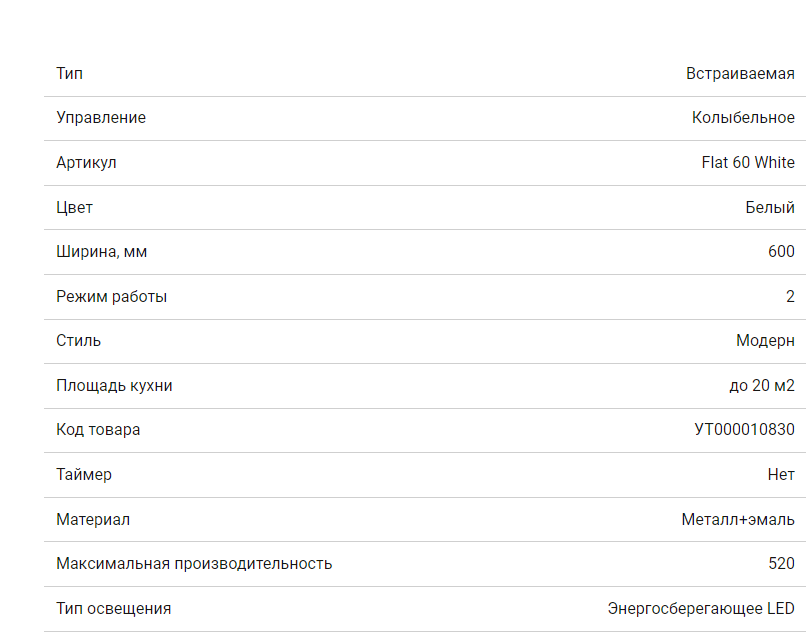The width and height of the screenshot is (810, 632).
Task: Select the 'до 20 м2' value
Action: 762,385
